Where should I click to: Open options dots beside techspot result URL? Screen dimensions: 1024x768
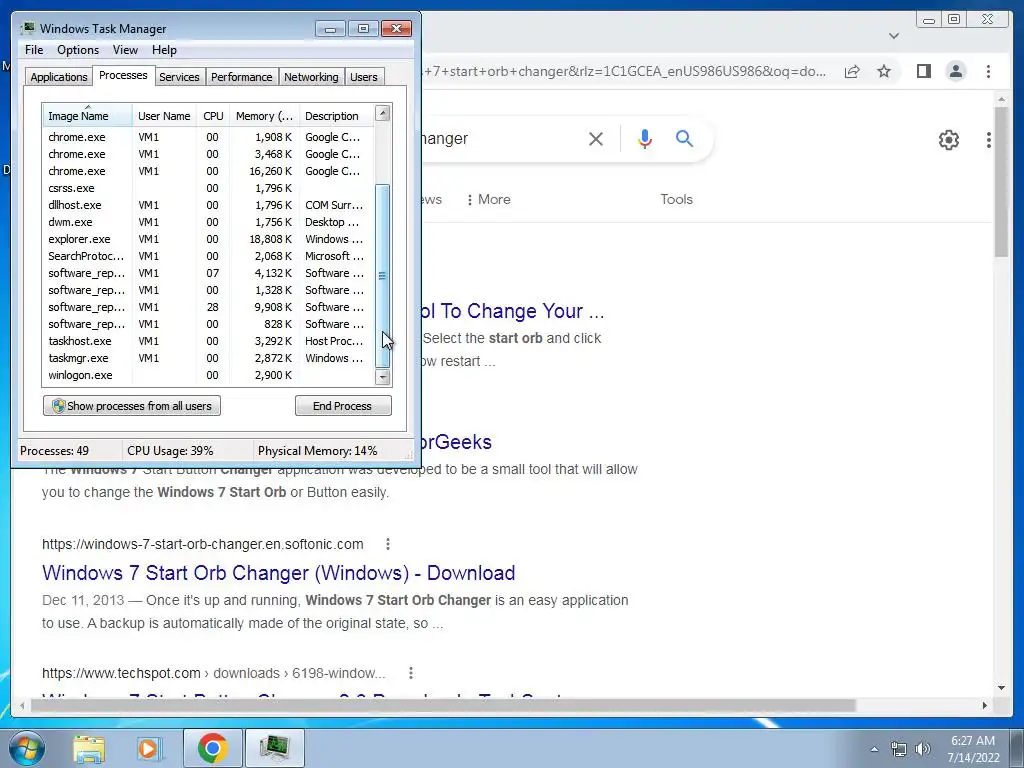(411, 673)
